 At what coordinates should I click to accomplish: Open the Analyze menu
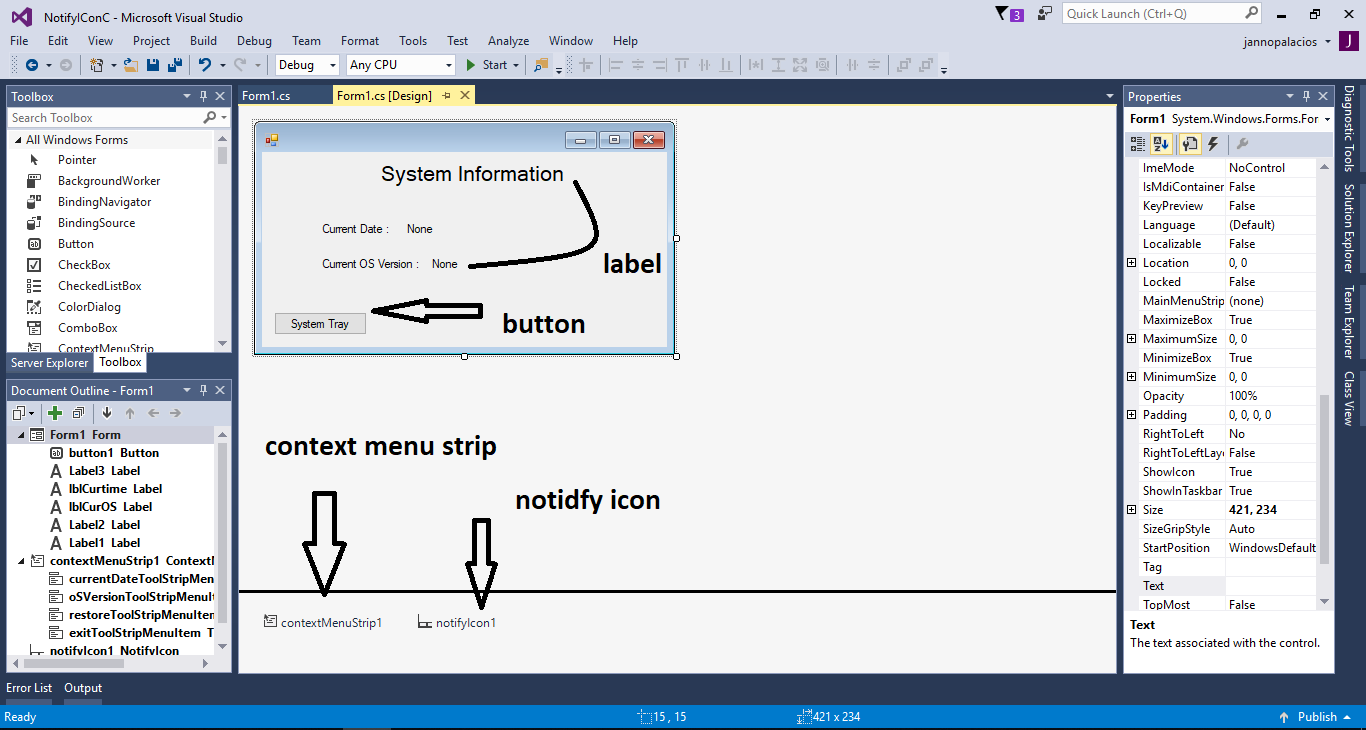coord(508,41)
